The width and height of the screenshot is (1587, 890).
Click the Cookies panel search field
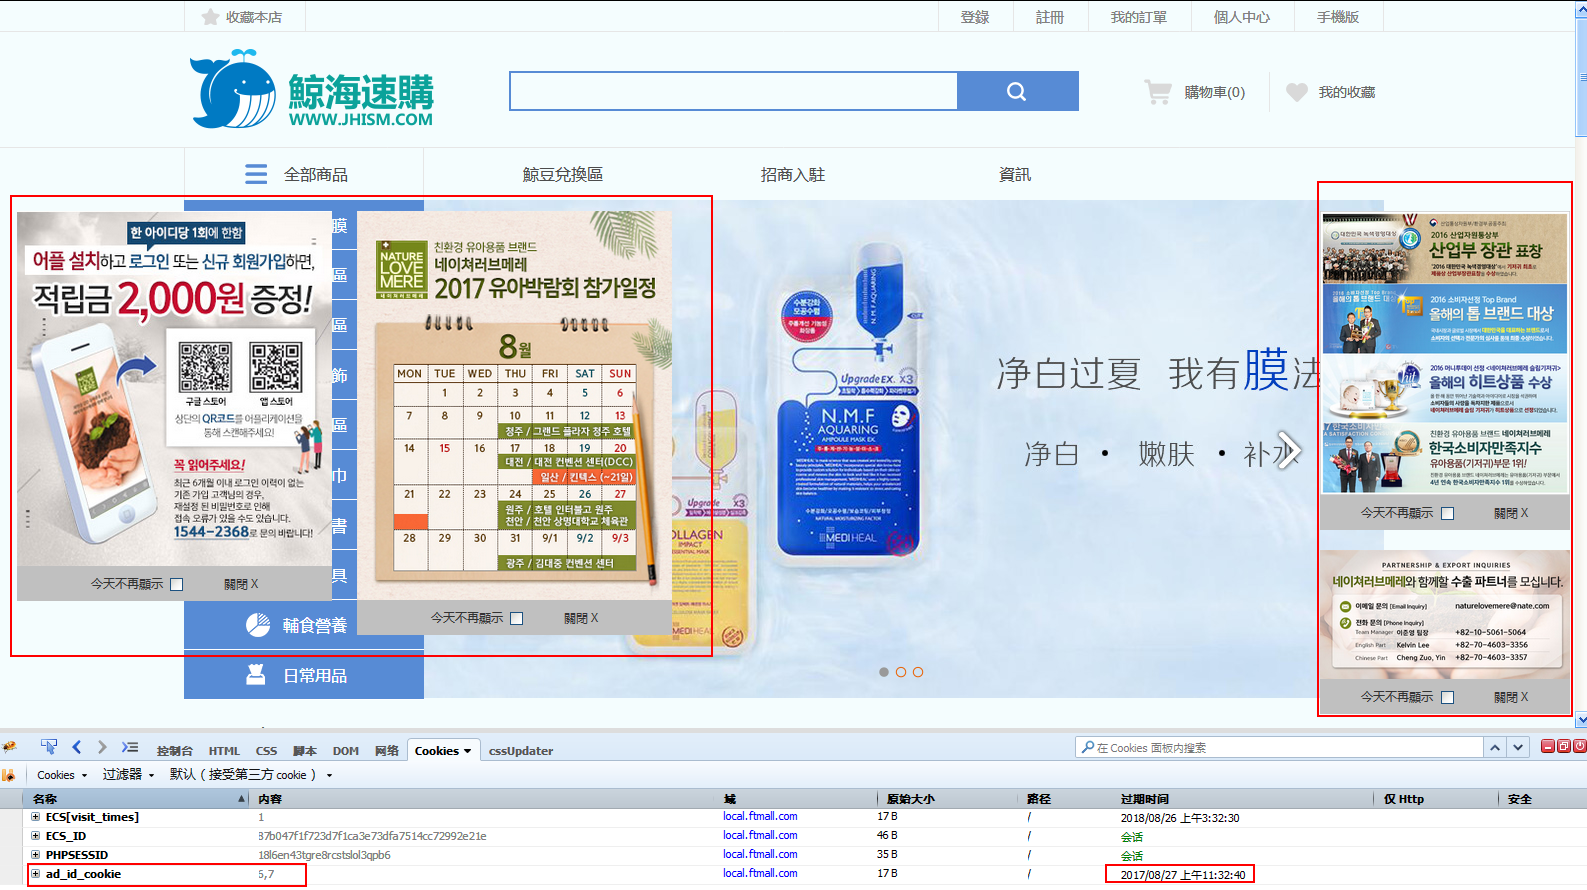[1280, 747]
